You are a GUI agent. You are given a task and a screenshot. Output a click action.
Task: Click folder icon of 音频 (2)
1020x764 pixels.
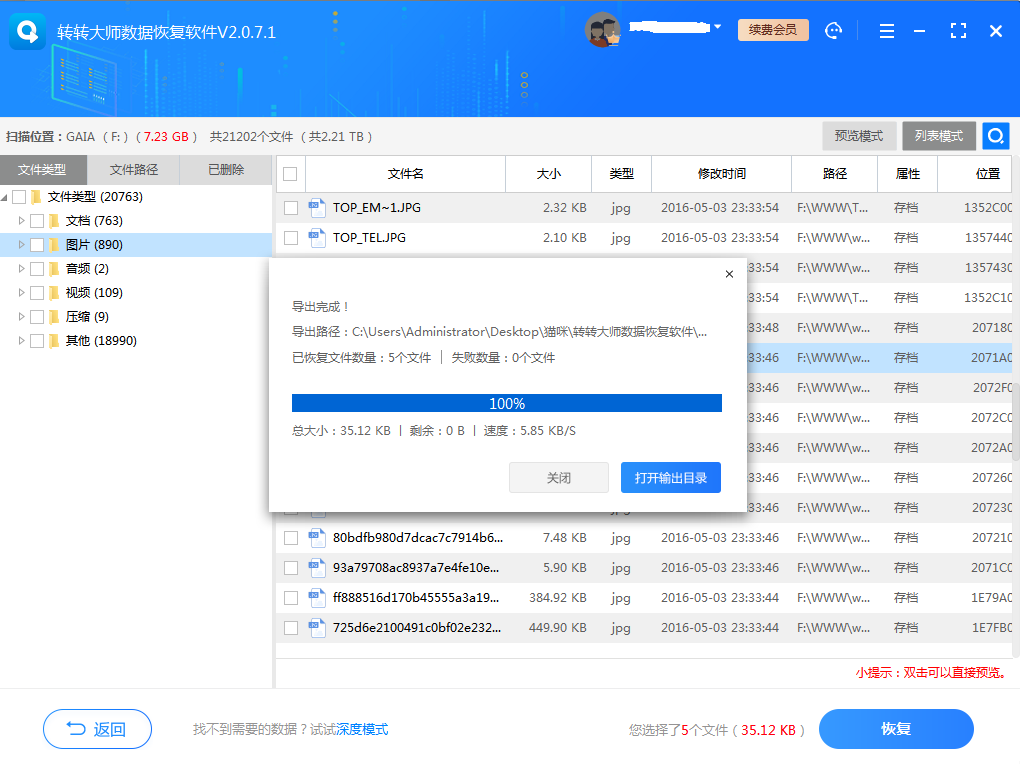coord(55,269)
